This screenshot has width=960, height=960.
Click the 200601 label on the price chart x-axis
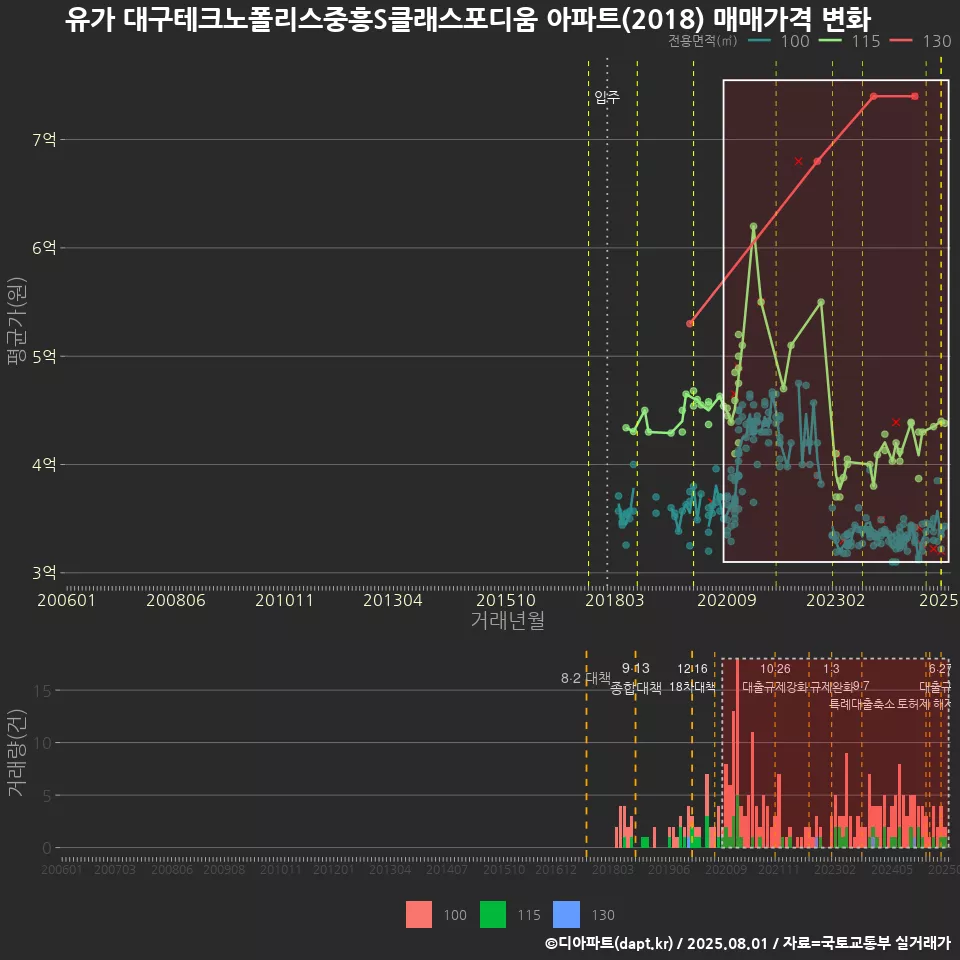tap(67, 600)
